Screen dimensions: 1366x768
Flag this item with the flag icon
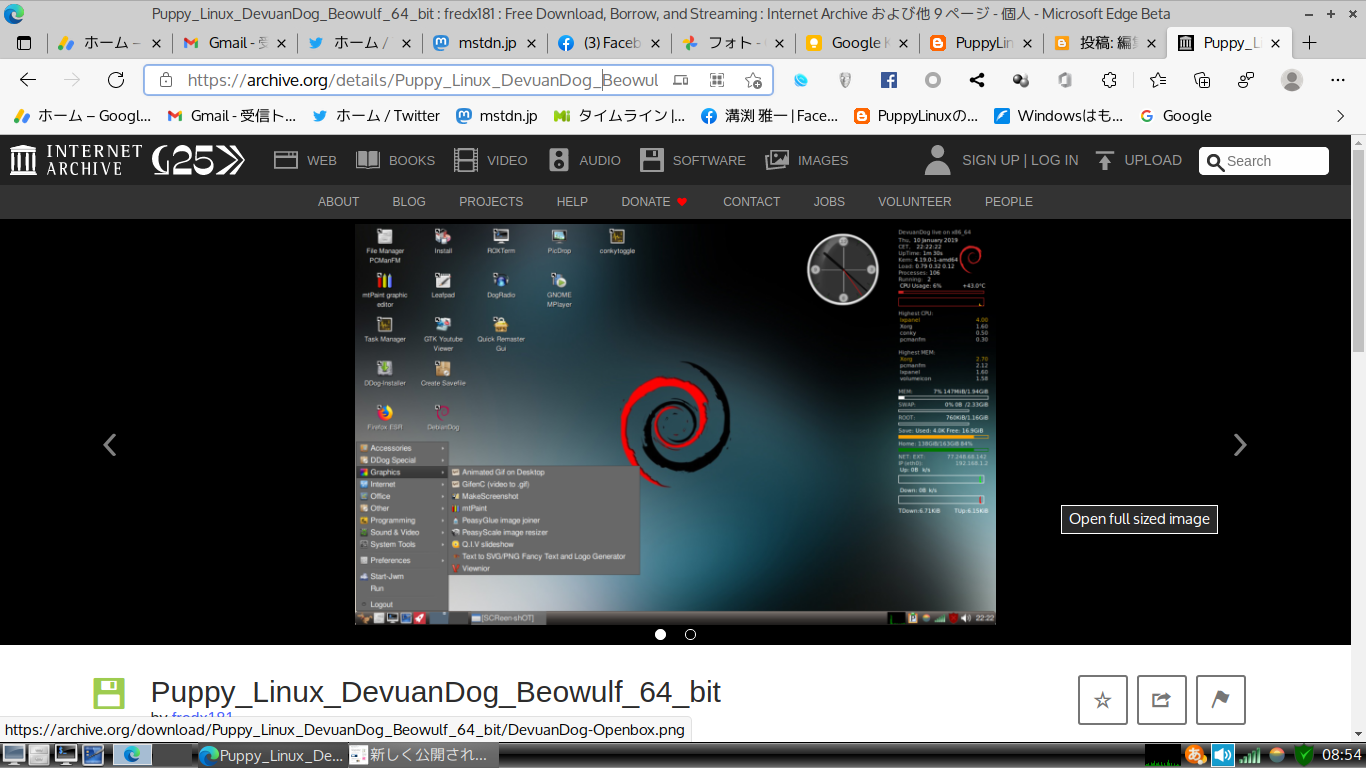(x=1220, y=700)
